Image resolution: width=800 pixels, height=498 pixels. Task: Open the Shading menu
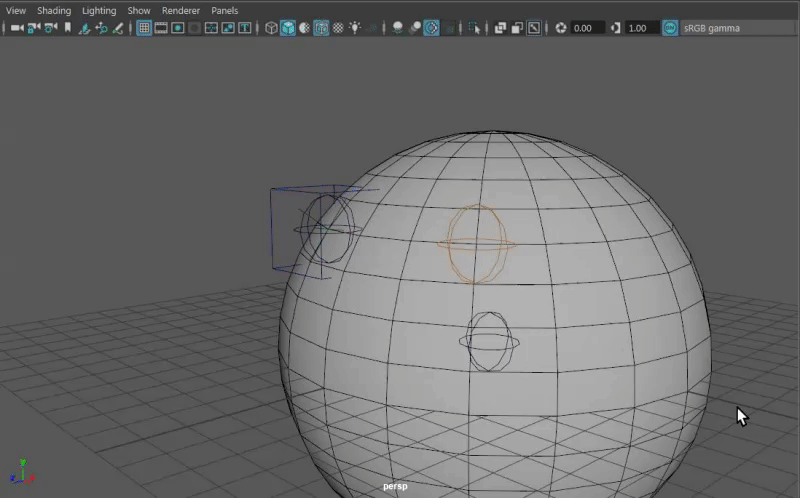pos(54,10)
